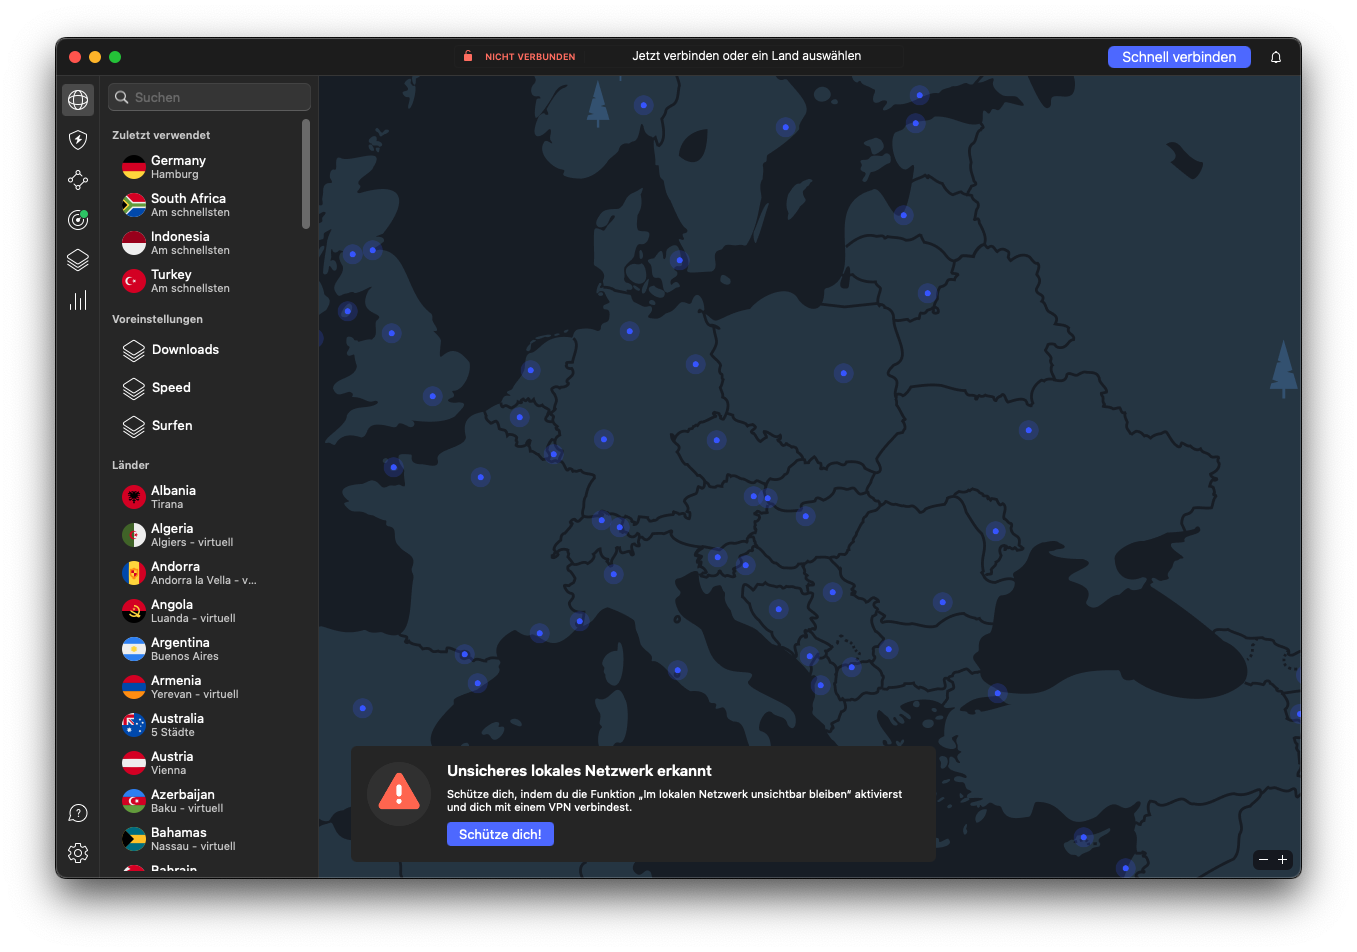This screenshot has width=1357, height=952.
Task: Zoom in the map with plus button
Action: pyautogui.click(x=1282, y=859)
